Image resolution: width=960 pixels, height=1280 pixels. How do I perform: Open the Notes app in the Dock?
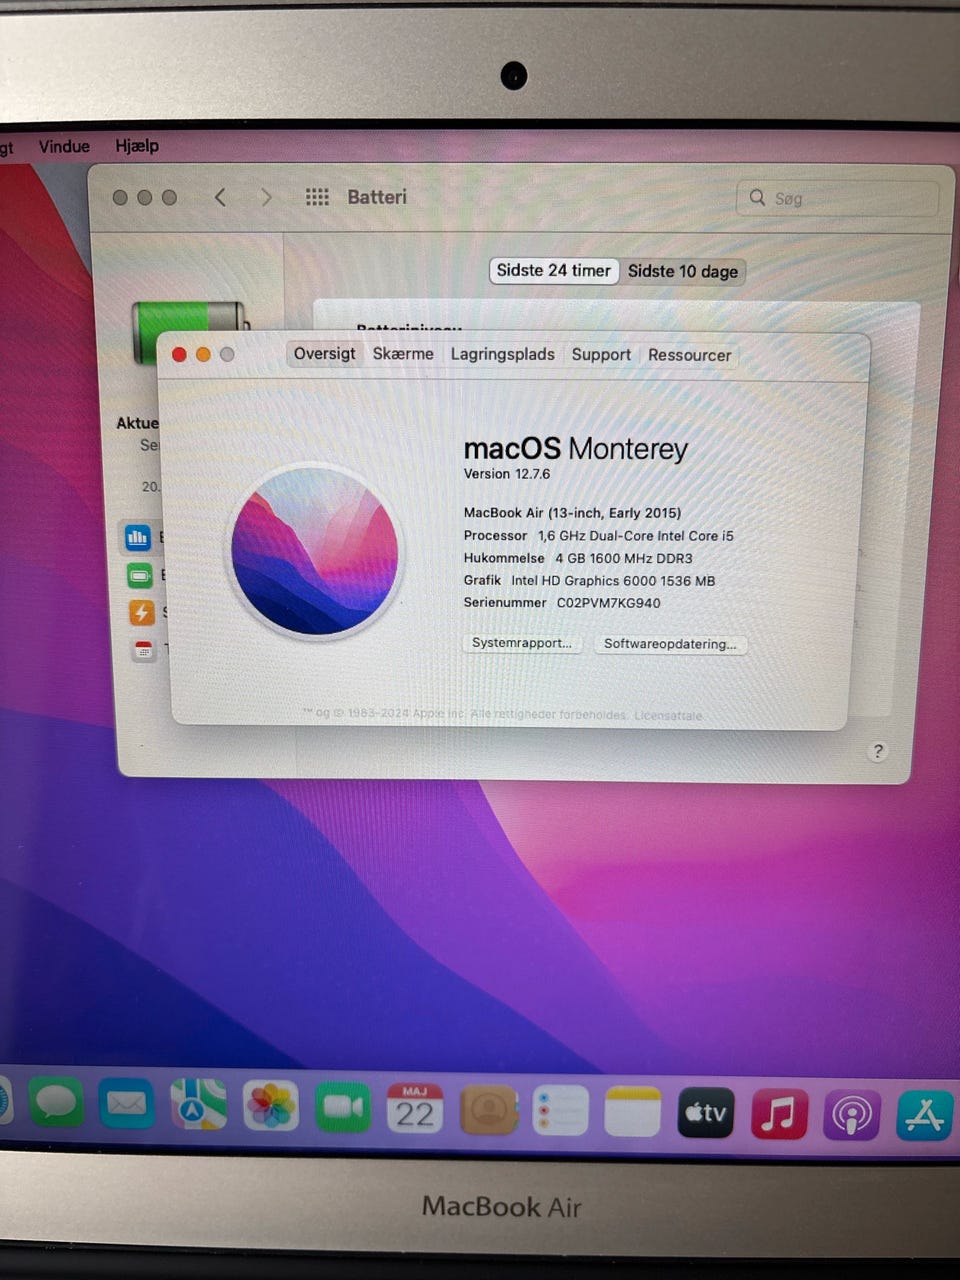point(633,1111)
